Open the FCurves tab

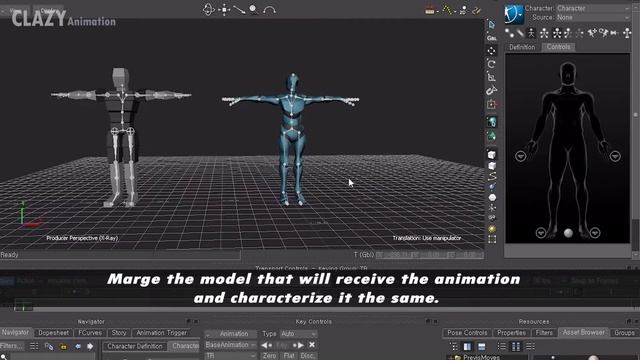click(x=90, y=333)
